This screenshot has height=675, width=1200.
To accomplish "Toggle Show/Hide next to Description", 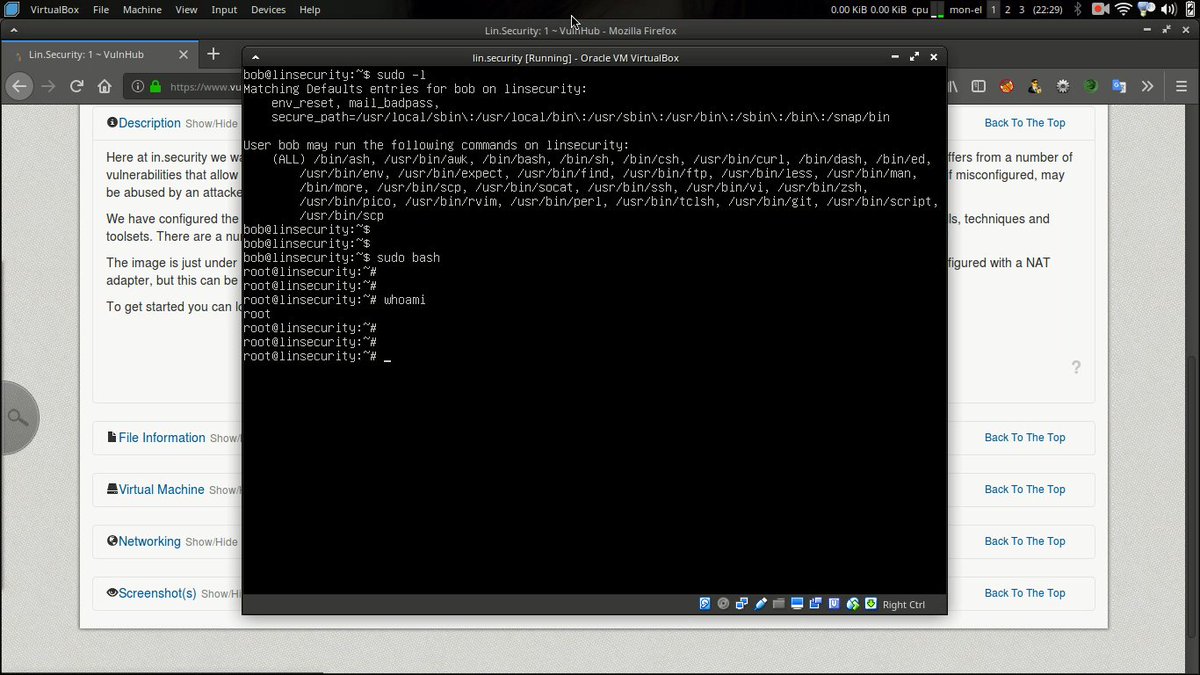I will [211, 124].
